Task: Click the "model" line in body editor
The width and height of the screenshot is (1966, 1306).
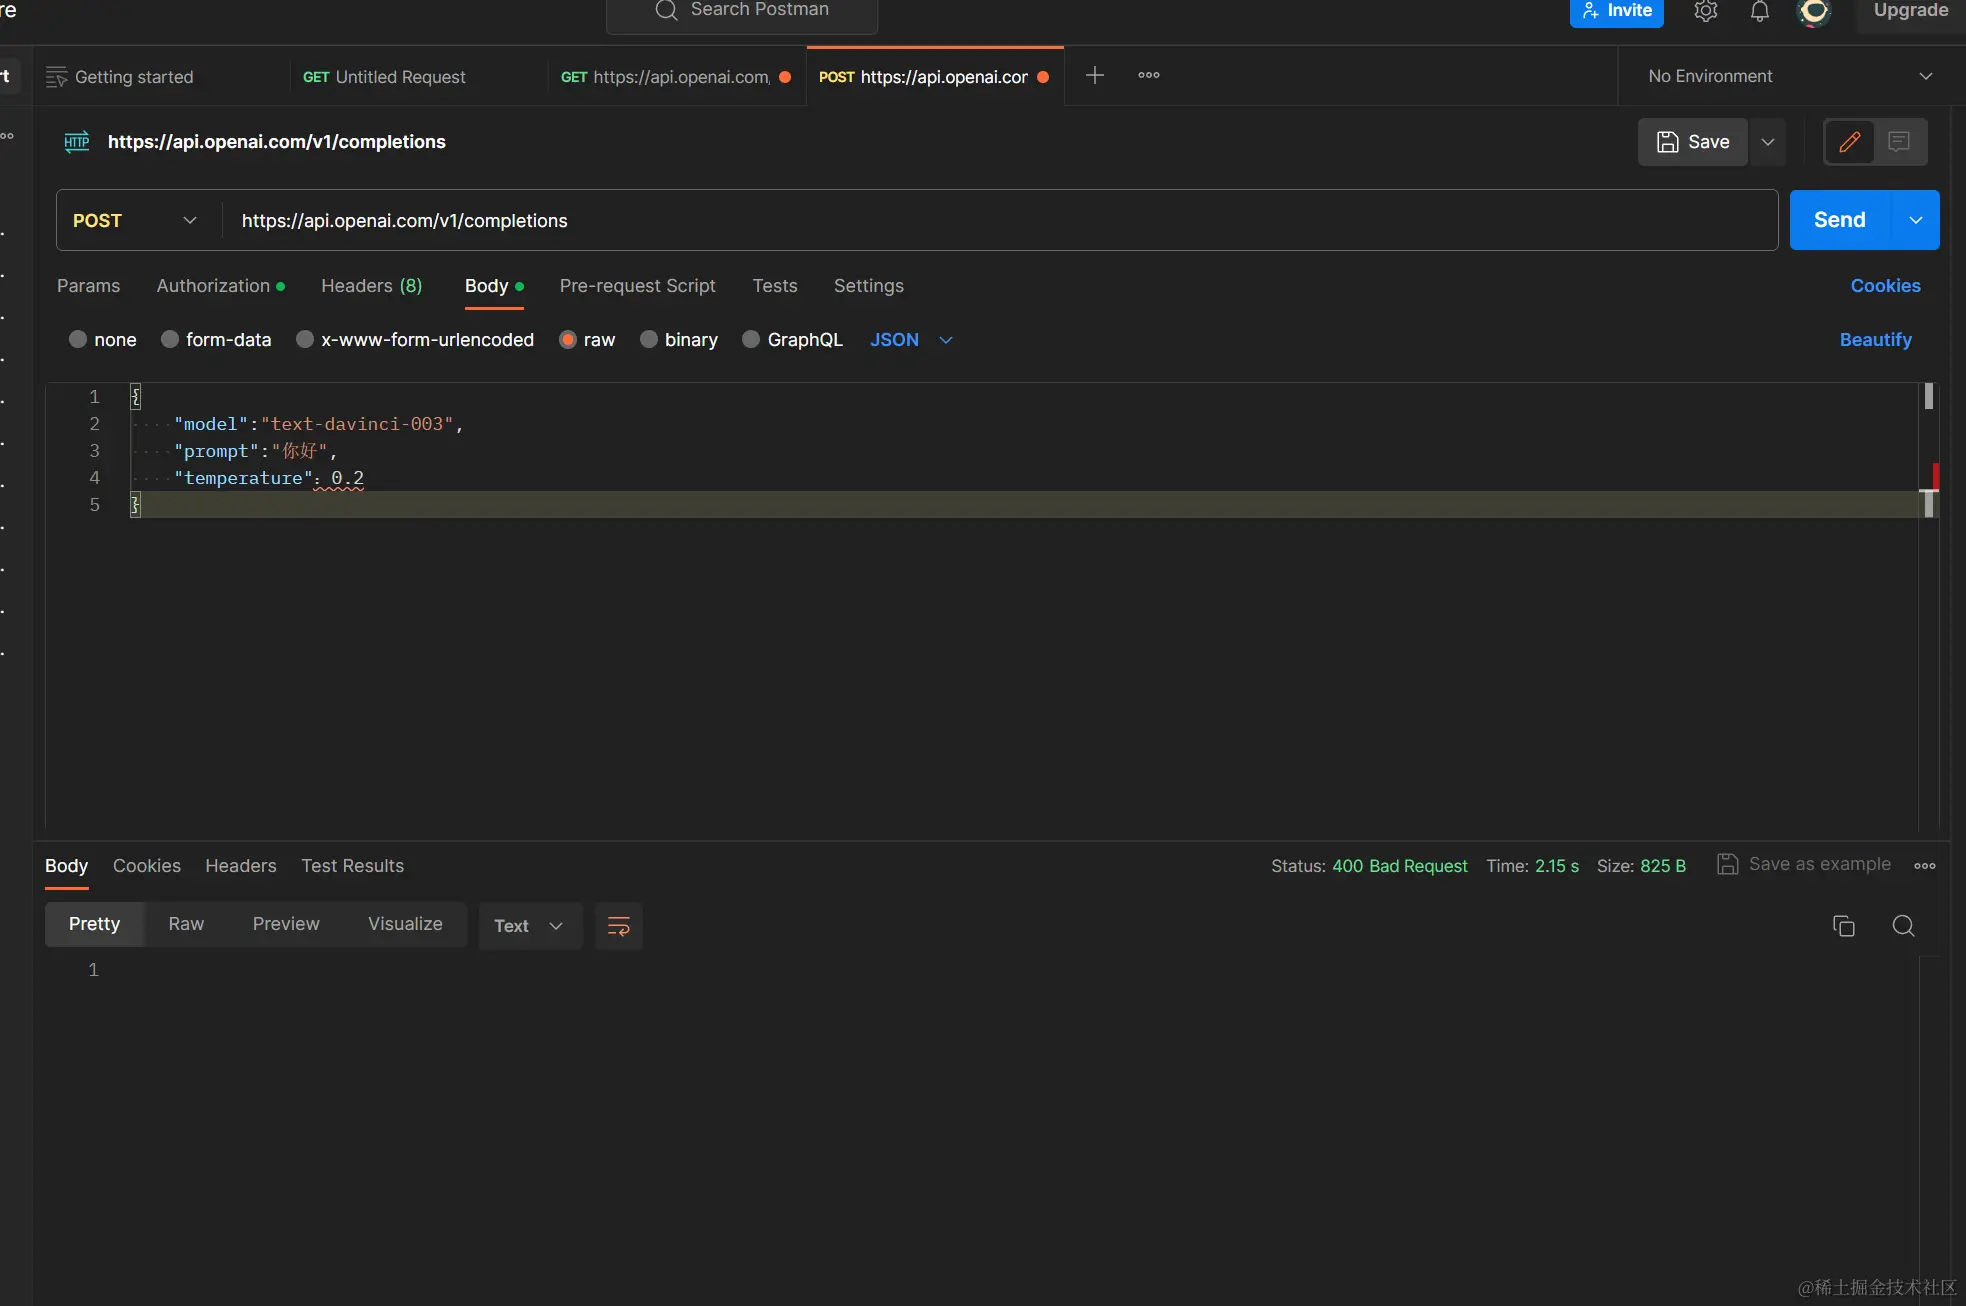Action: (318, 424)
